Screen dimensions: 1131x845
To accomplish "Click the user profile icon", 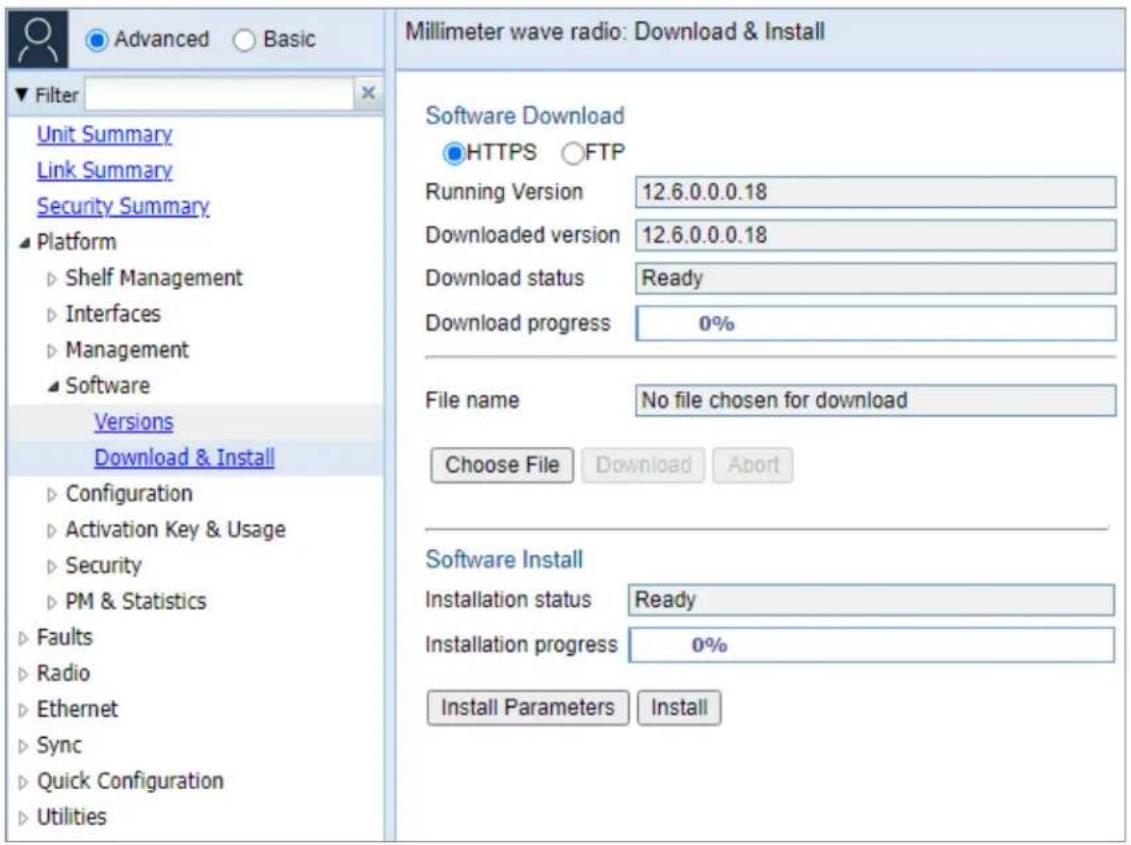I will [38, 39].
